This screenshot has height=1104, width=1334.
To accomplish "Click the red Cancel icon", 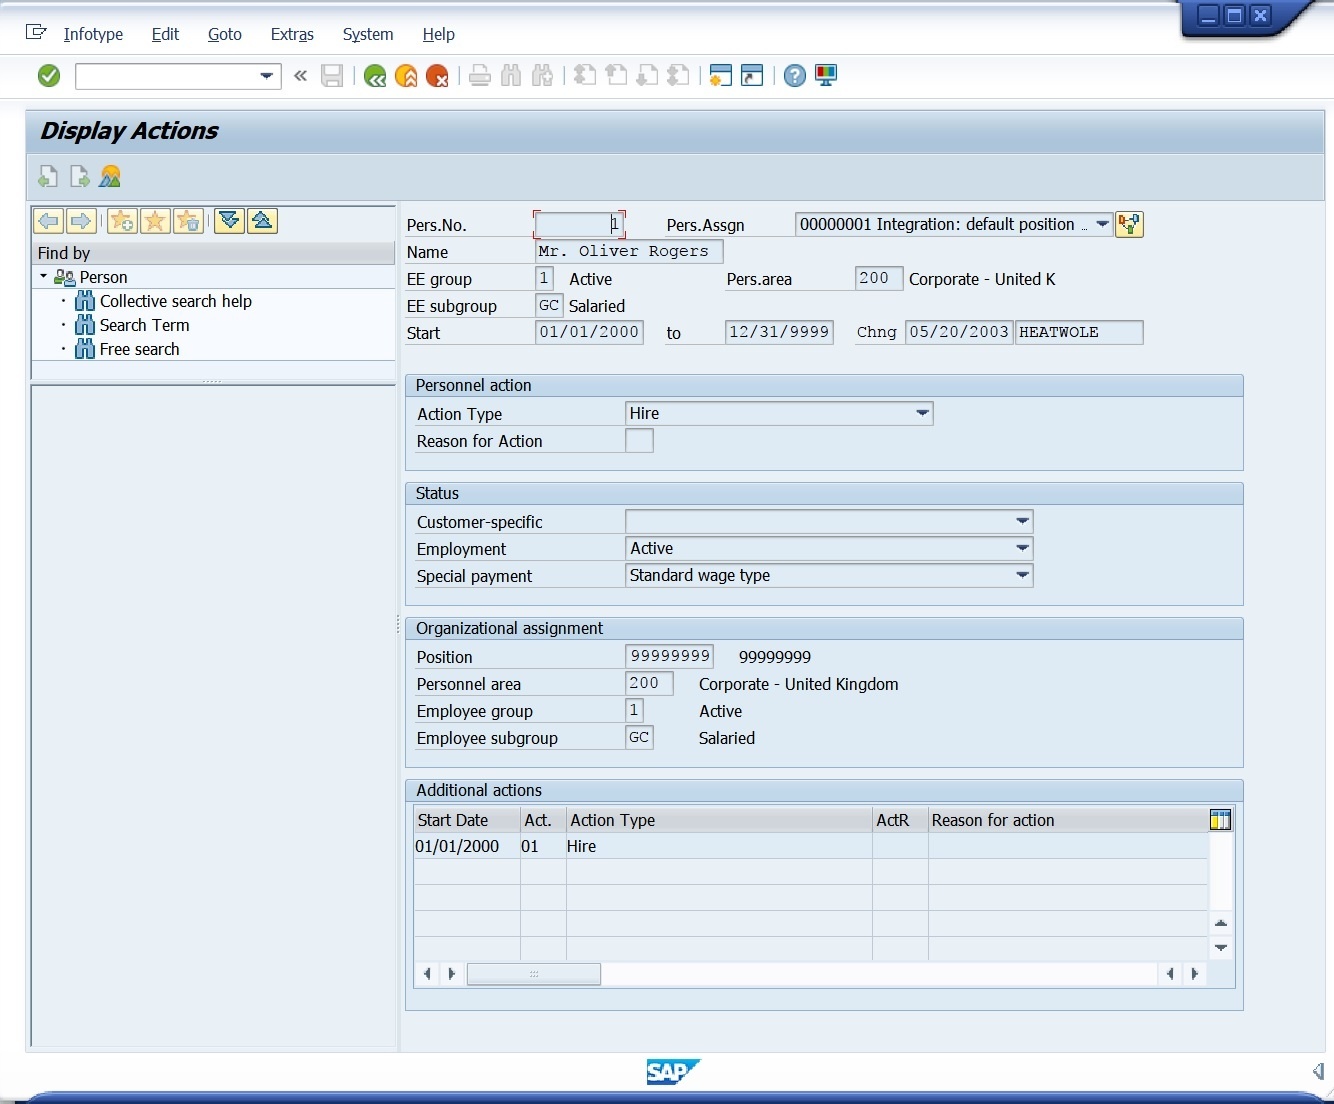I will (x=437, y=76).
